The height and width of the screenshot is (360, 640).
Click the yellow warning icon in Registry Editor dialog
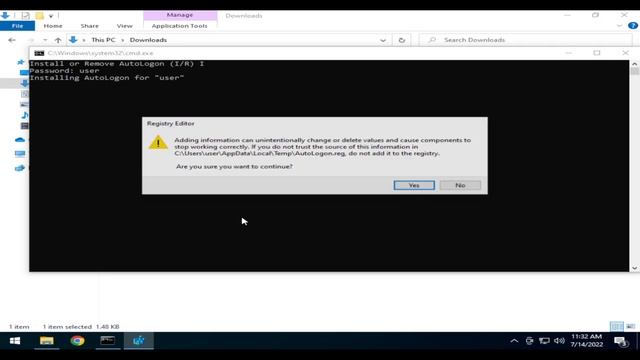[x=158, y=142]
